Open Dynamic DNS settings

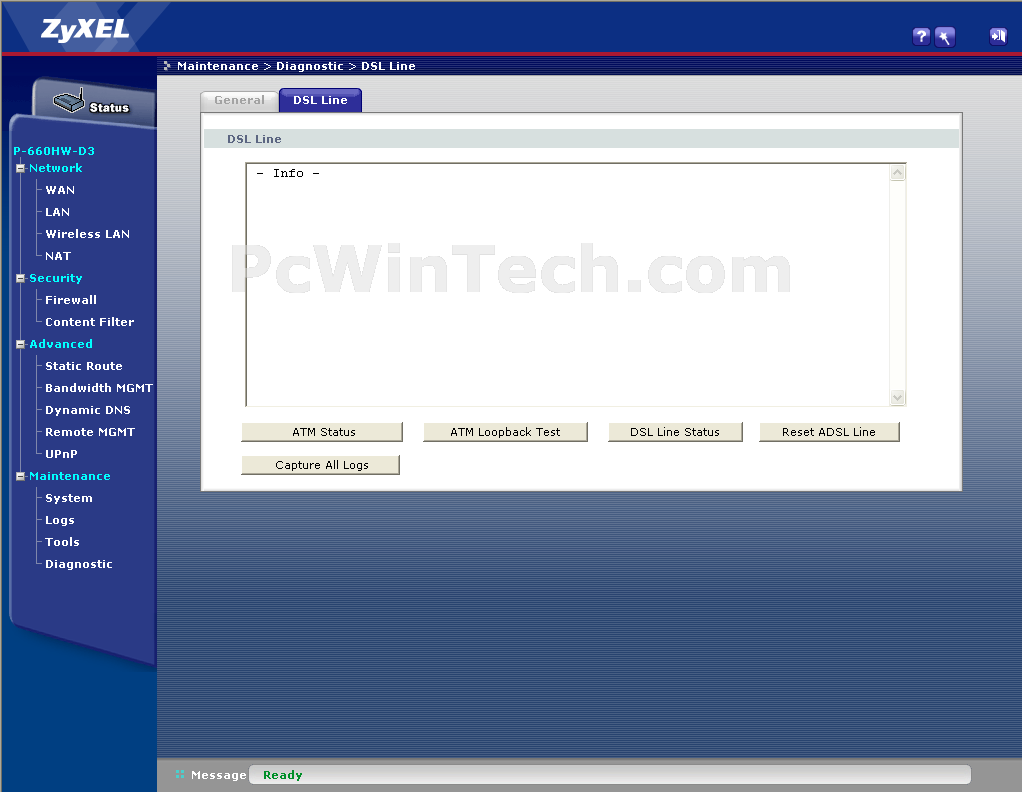(88, 410)
